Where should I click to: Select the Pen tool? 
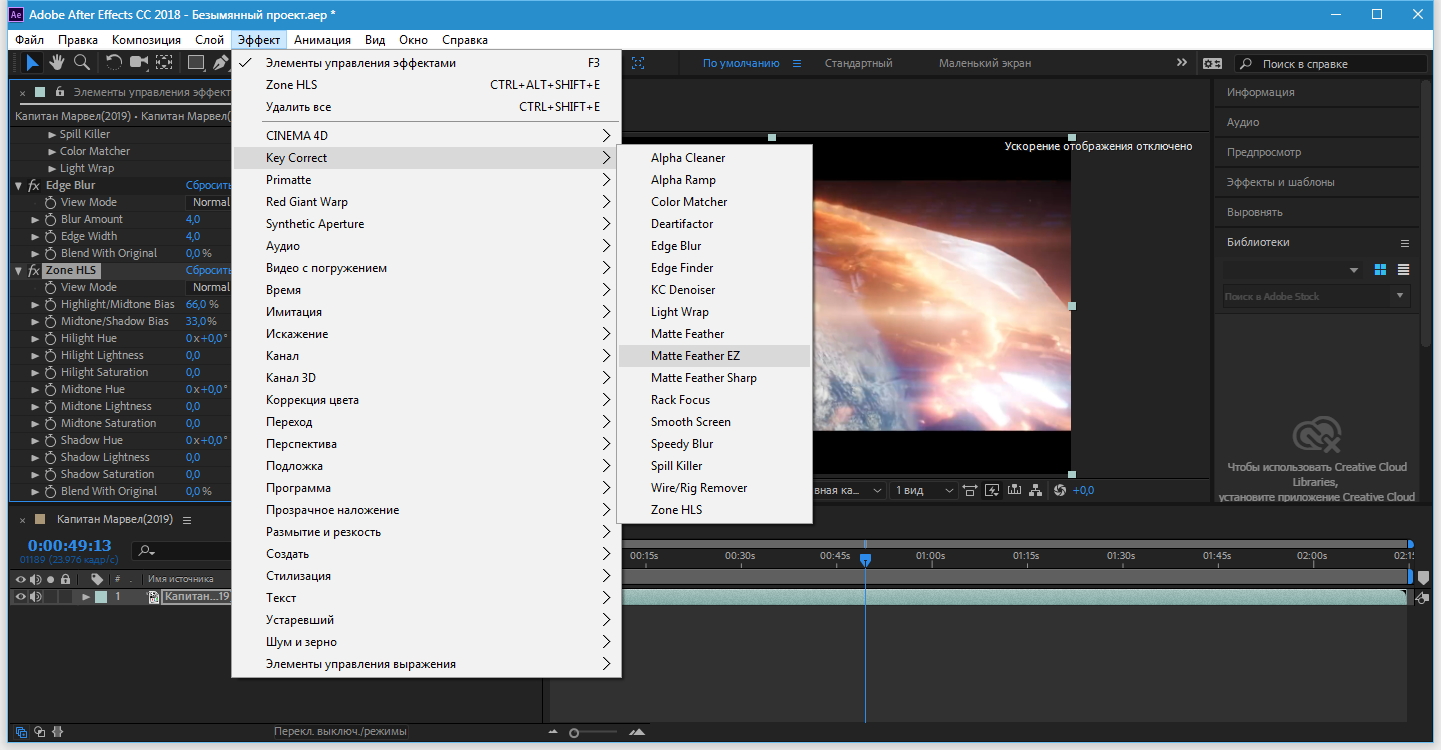[x=220, y=63]
